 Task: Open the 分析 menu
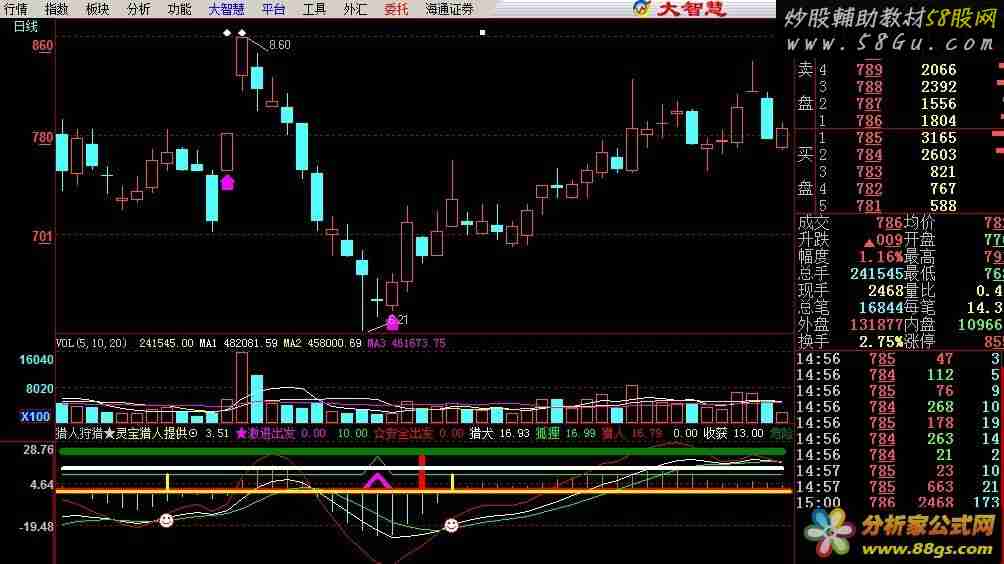[x=138, y=9]
